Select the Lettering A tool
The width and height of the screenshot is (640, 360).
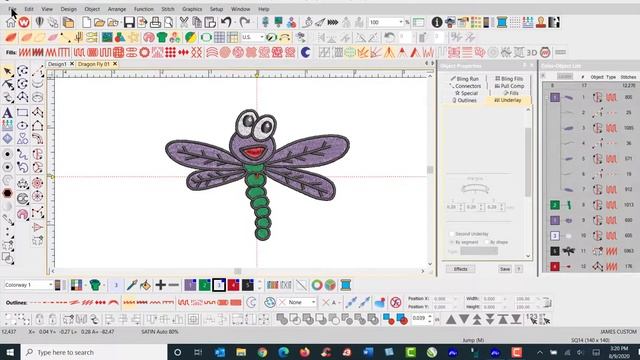[x=7, y=113]
